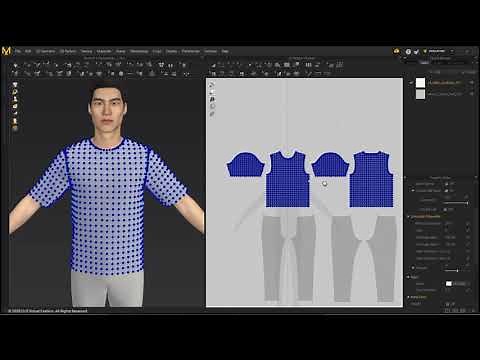The image size is (480, 360).
Task: Click the second icon in 3D window's side toolbar
Action: pyautogui.click(x=15, y=92)
